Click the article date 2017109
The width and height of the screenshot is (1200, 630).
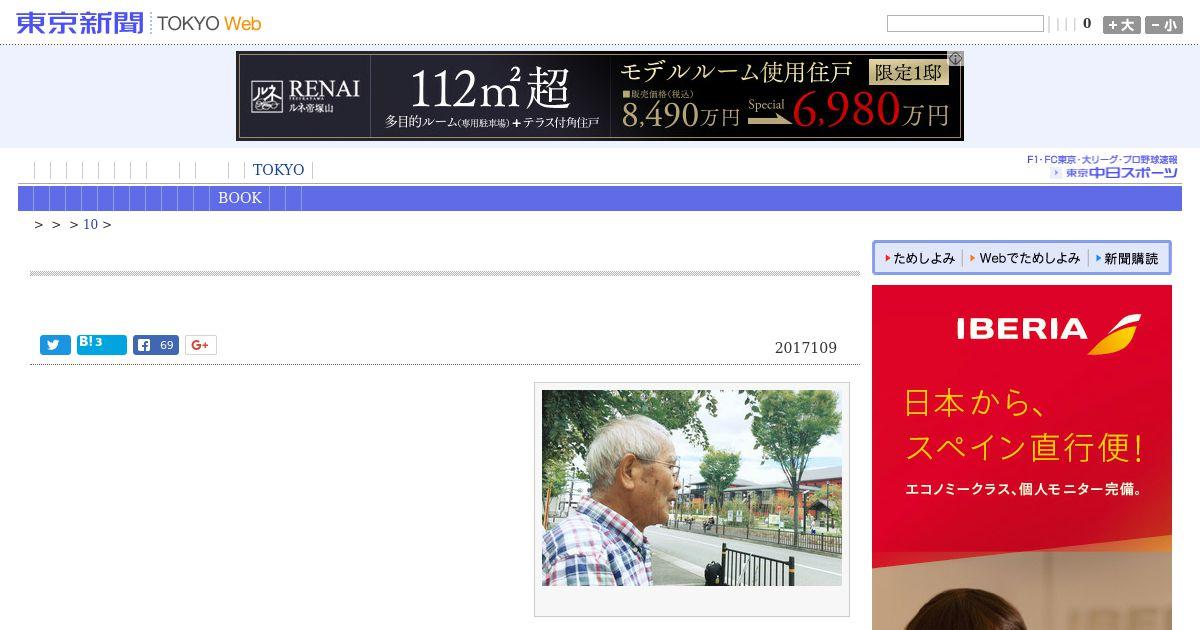(x=806, y=348)
